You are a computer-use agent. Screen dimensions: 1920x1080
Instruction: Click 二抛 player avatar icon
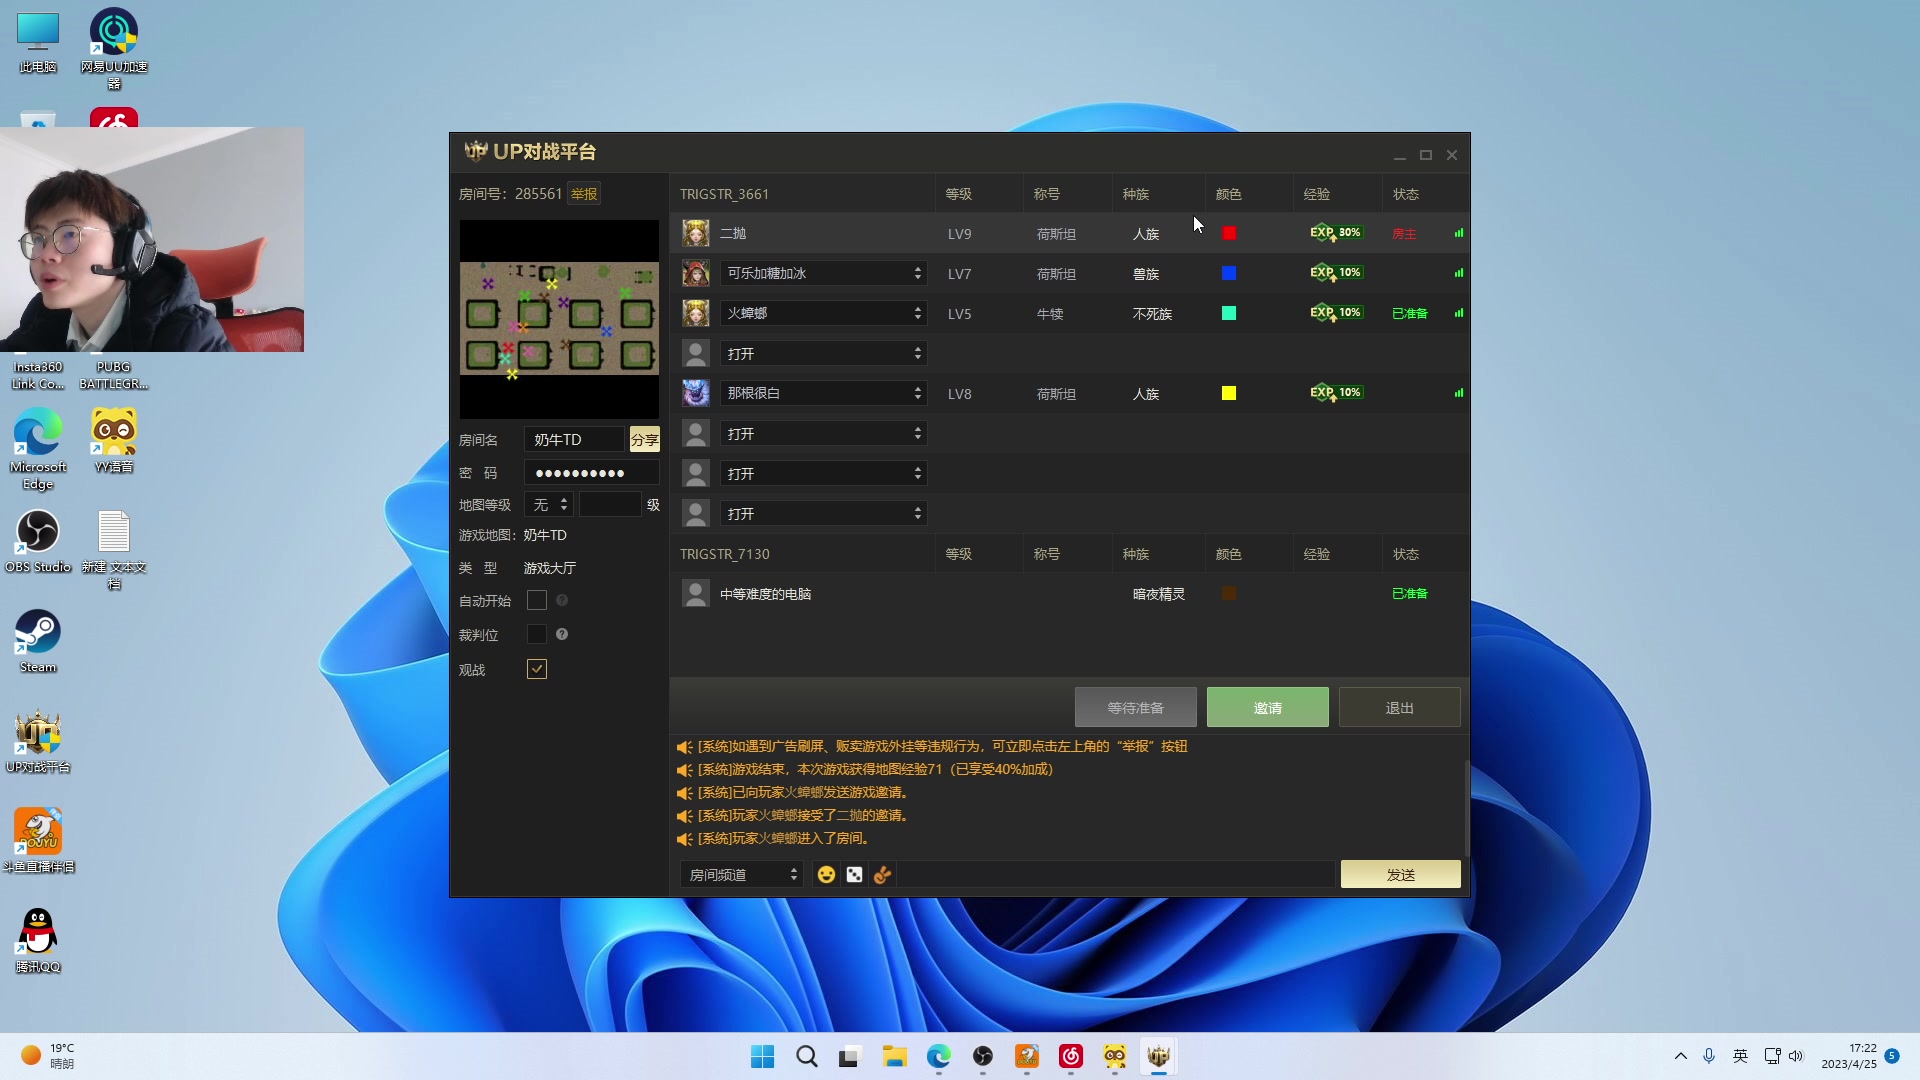click(x=696, y=233)
